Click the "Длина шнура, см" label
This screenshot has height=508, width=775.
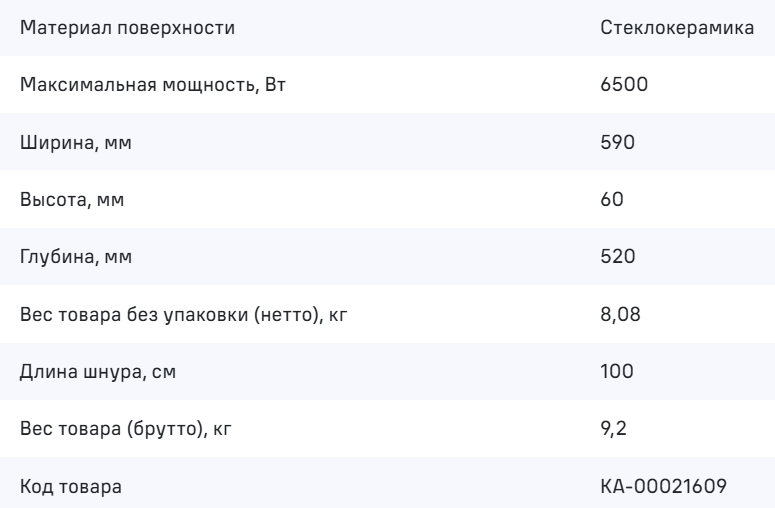click(94, 373)
